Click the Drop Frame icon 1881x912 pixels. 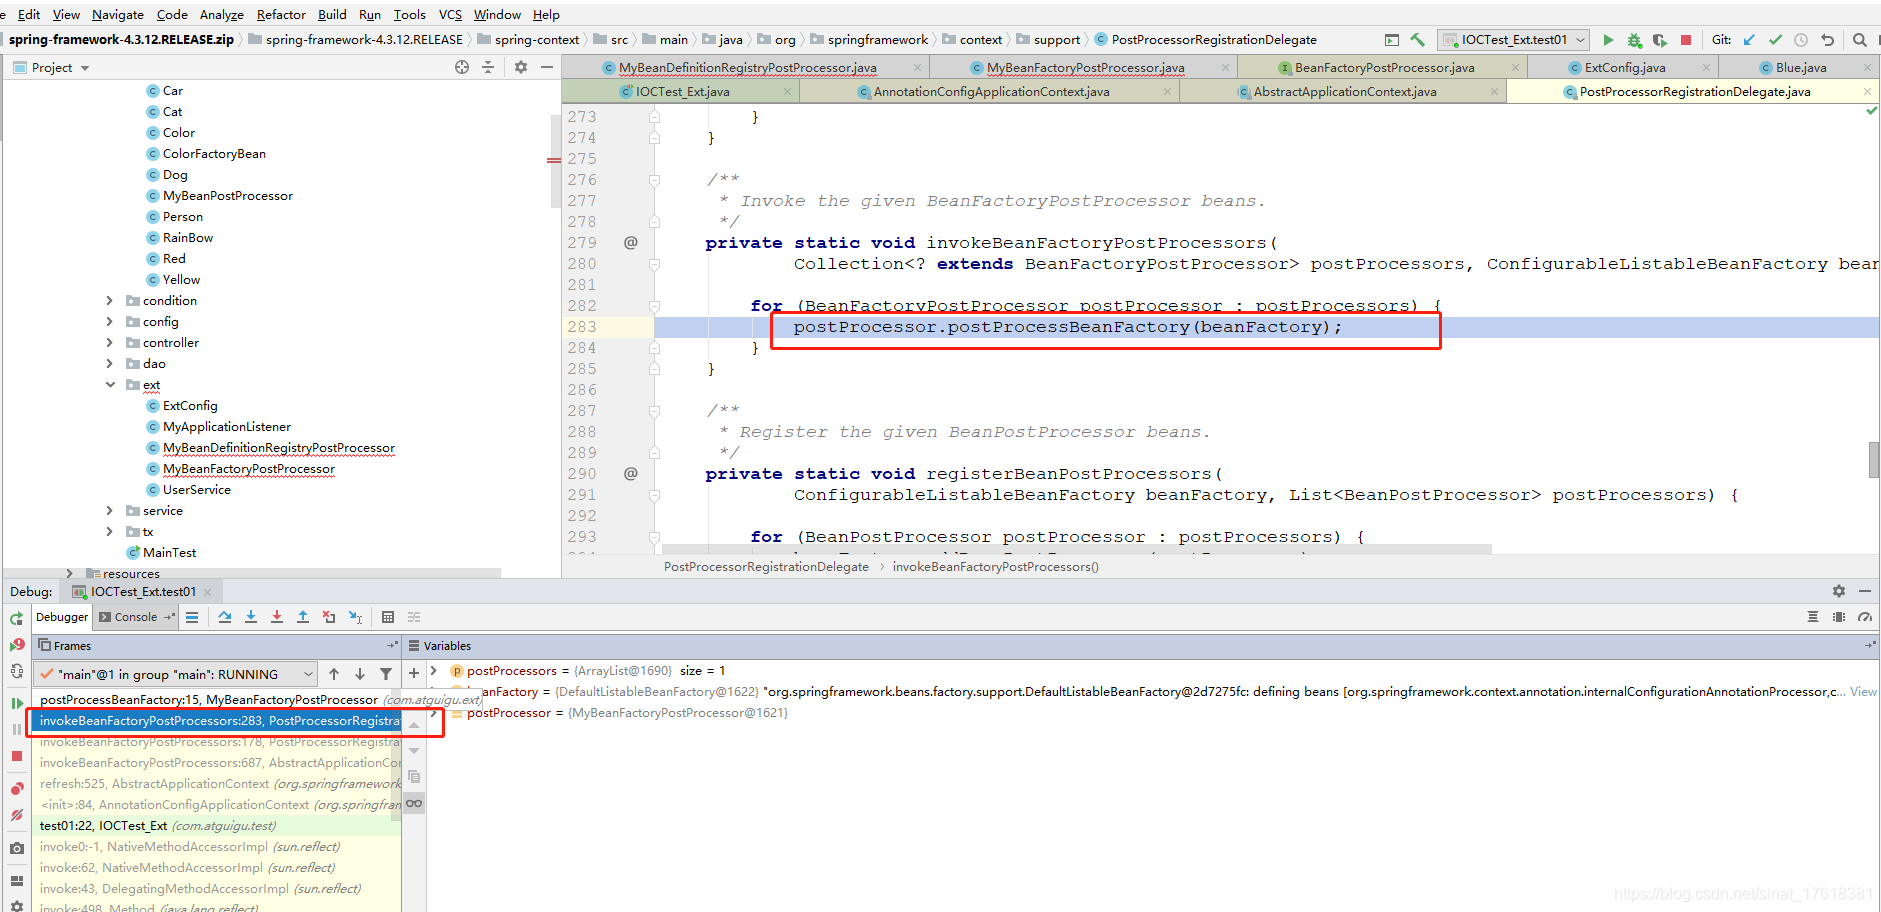coord(329,617)
